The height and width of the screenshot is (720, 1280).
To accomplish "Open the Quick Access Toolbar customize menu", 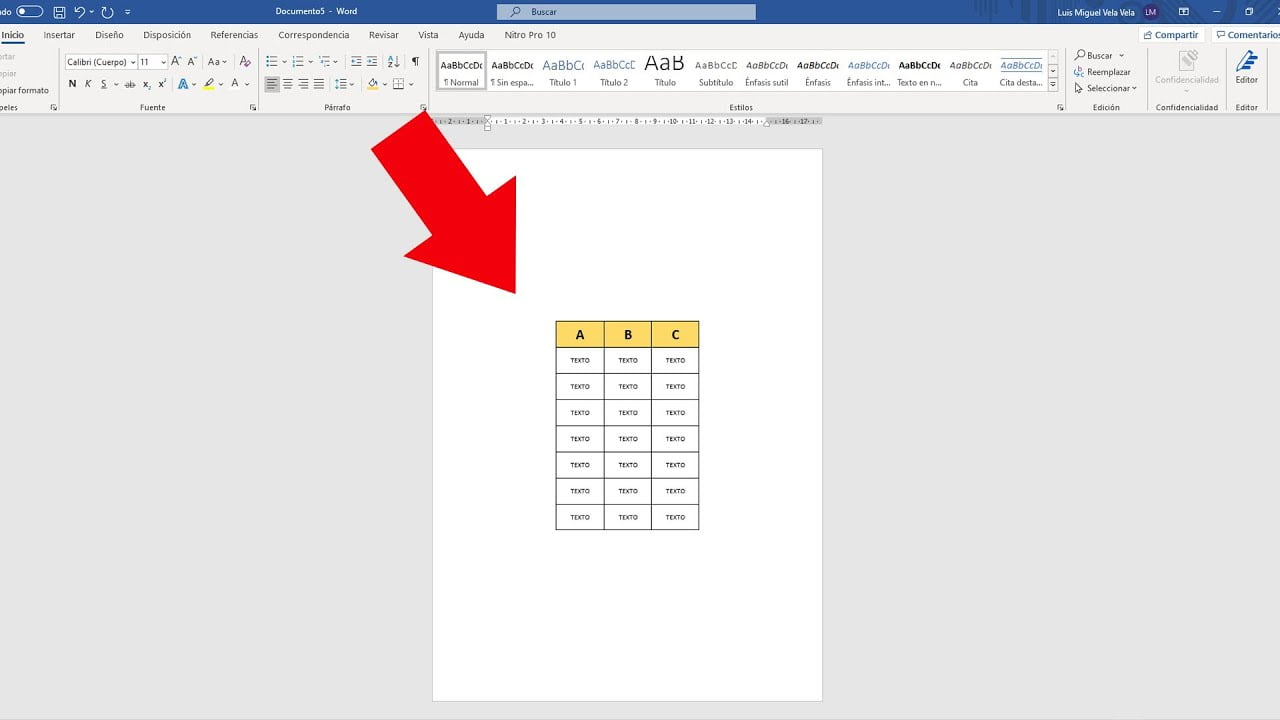I will (x=128, y=12).
